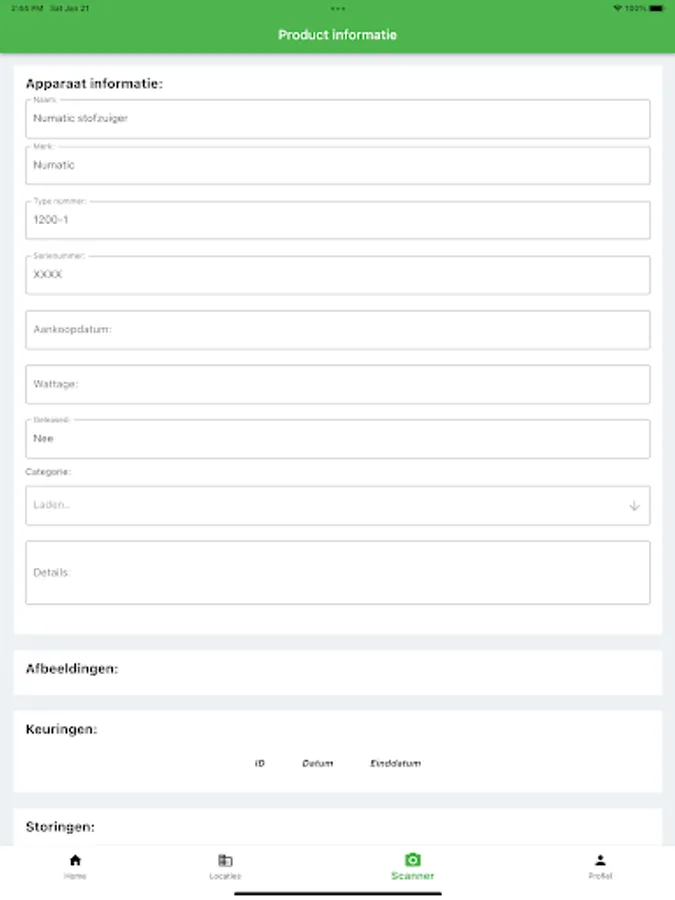Viewport: 675px width, 900px height.
Task: Open the Categorie 'Laden...' select box
Action: [x=320, y=506]
